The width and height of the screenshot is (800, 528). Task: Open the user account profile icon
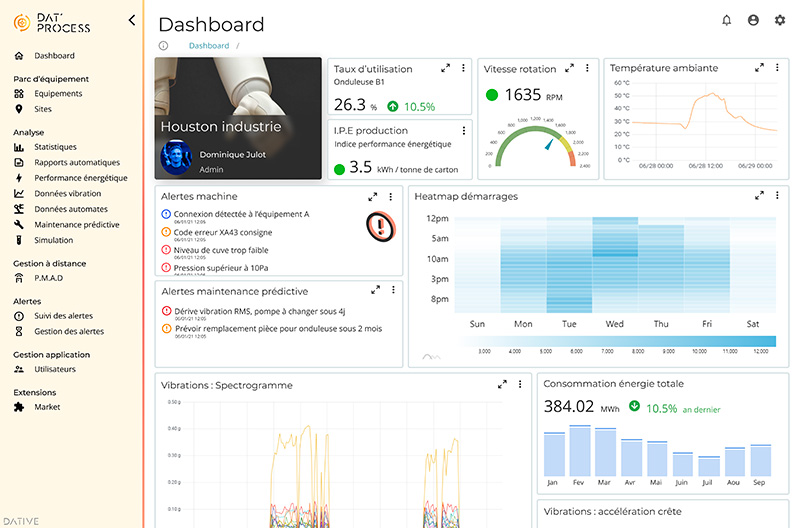(753, 20)
